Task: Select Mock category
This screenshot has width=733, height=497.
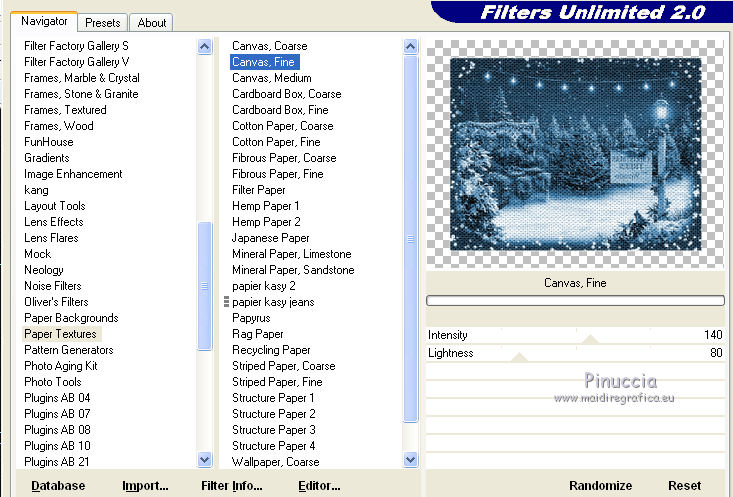Action: pyautogui.click(x=37, y=254)
